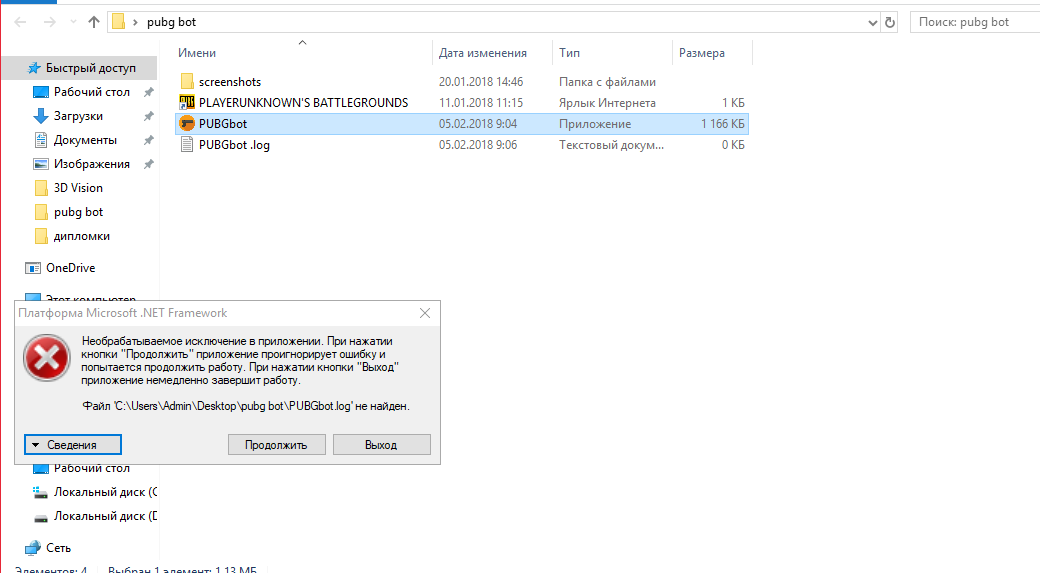The height and width of the screenshot is (573, 1040).
Task: Unpin Рабочий стол via its pin icon
Action: [x=149, y=92]
